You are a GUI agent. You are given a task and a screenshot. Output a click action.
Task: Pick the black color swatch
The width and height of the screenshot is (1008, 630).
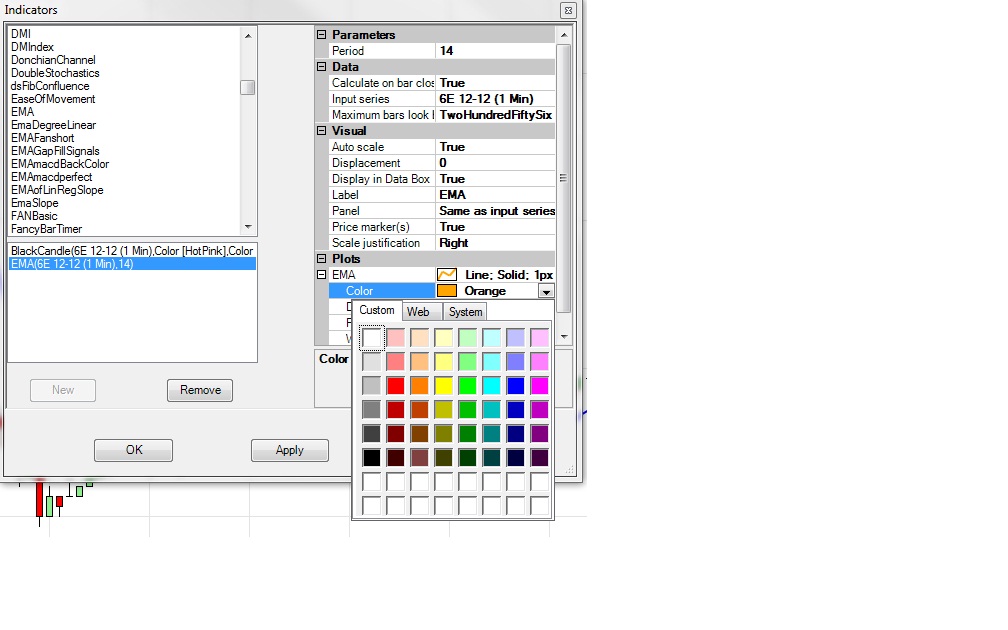click(372, 458)
